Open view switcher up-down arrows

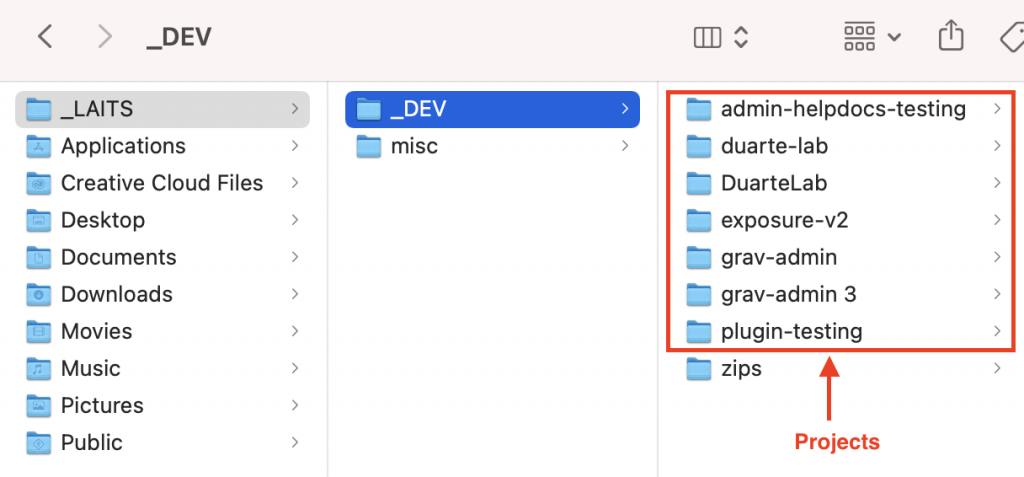740,37
